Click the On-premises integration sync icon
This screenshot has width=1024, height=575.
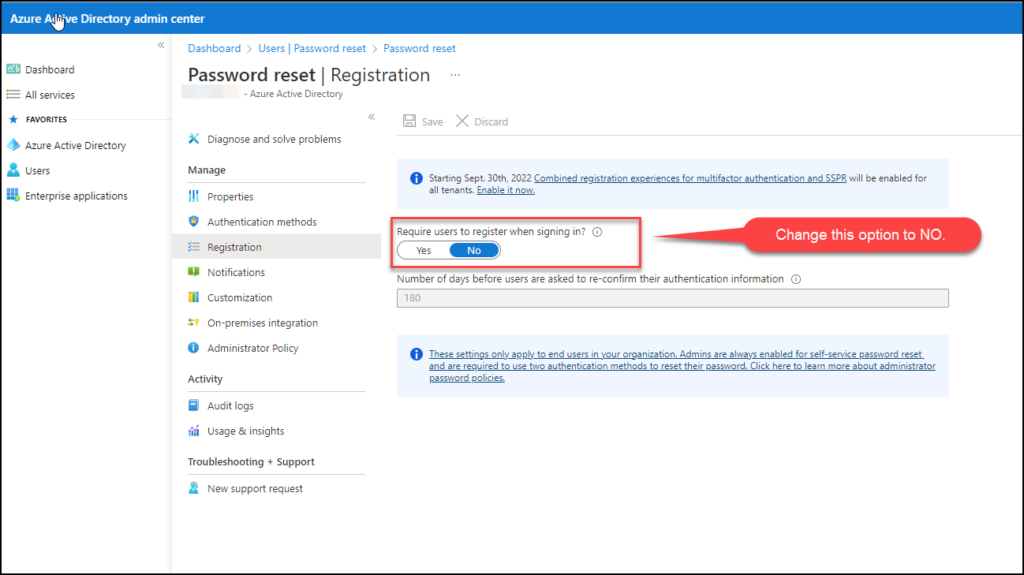tap(193, 322)
